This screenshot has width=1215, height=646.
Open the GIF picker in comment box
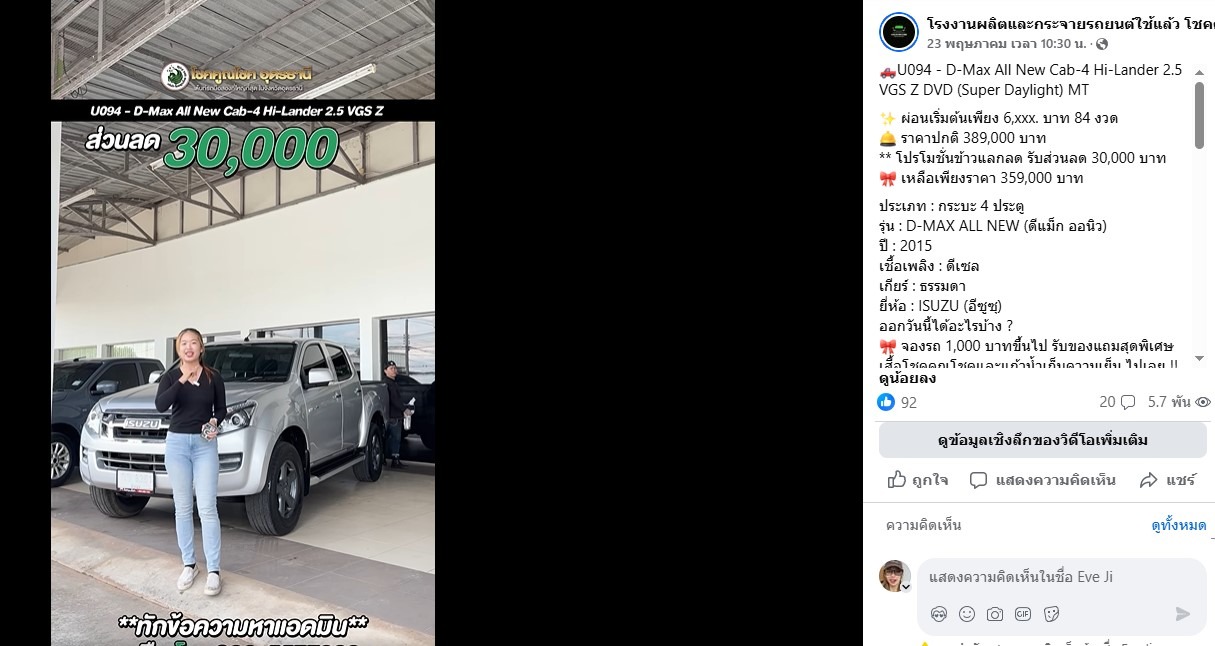click(1023, 614)
